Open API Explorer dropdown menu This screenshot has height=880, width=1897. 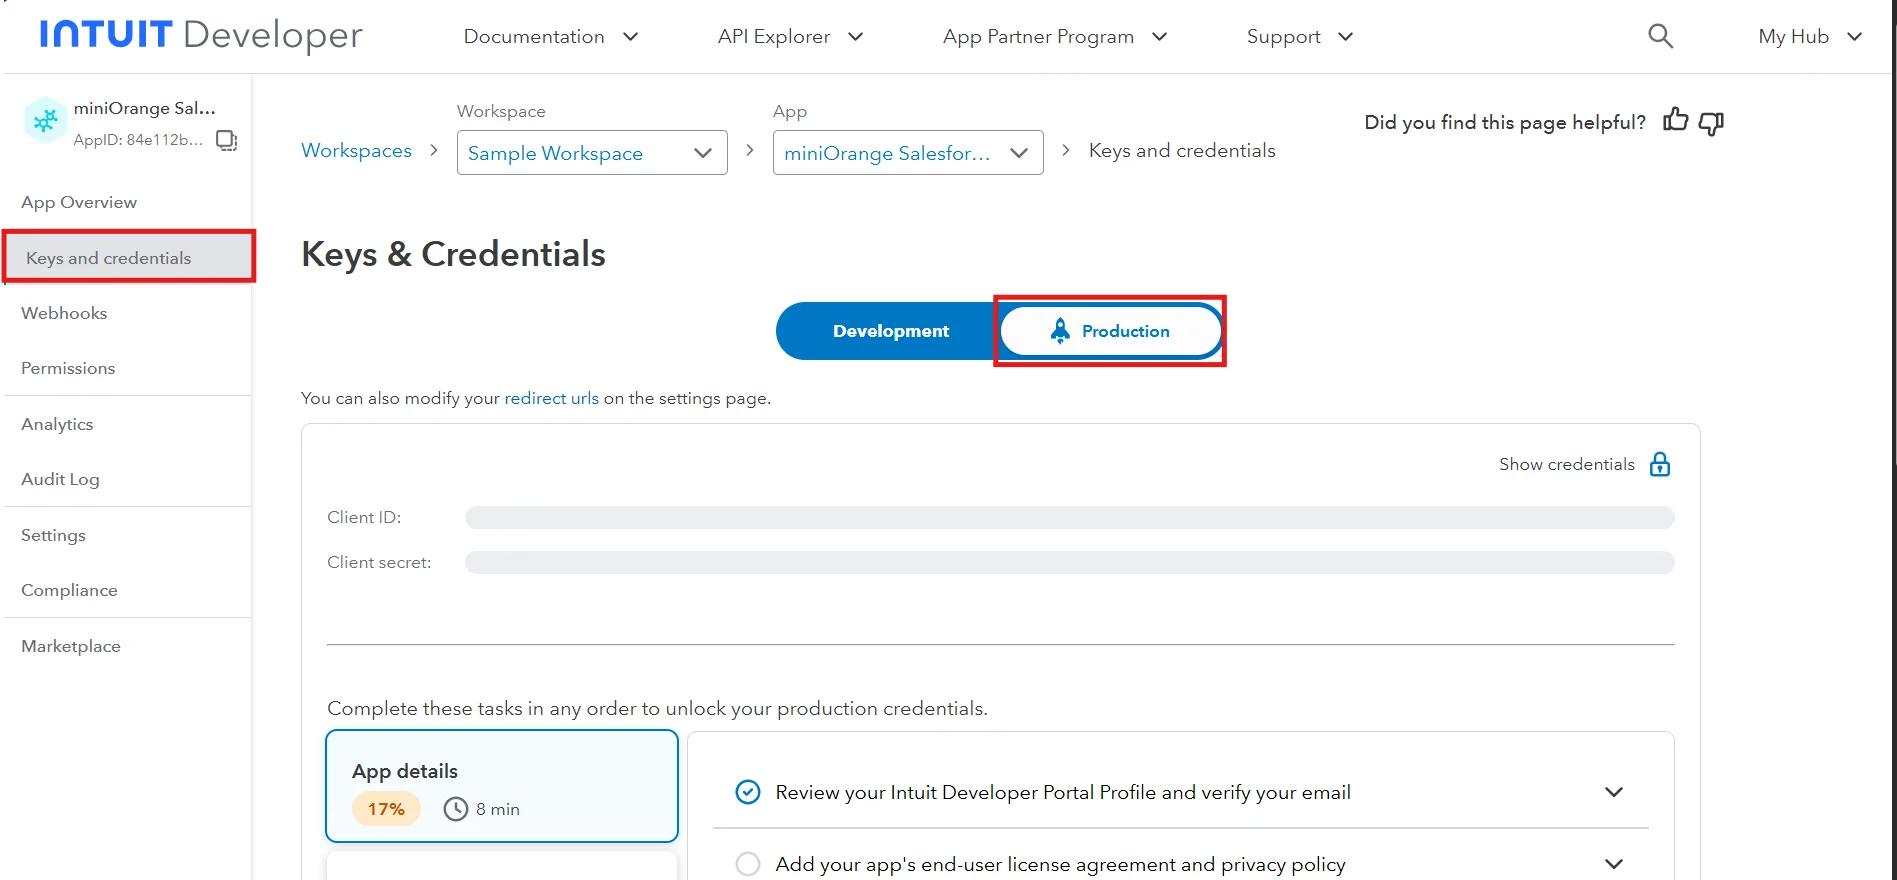[x=790, y=36]
